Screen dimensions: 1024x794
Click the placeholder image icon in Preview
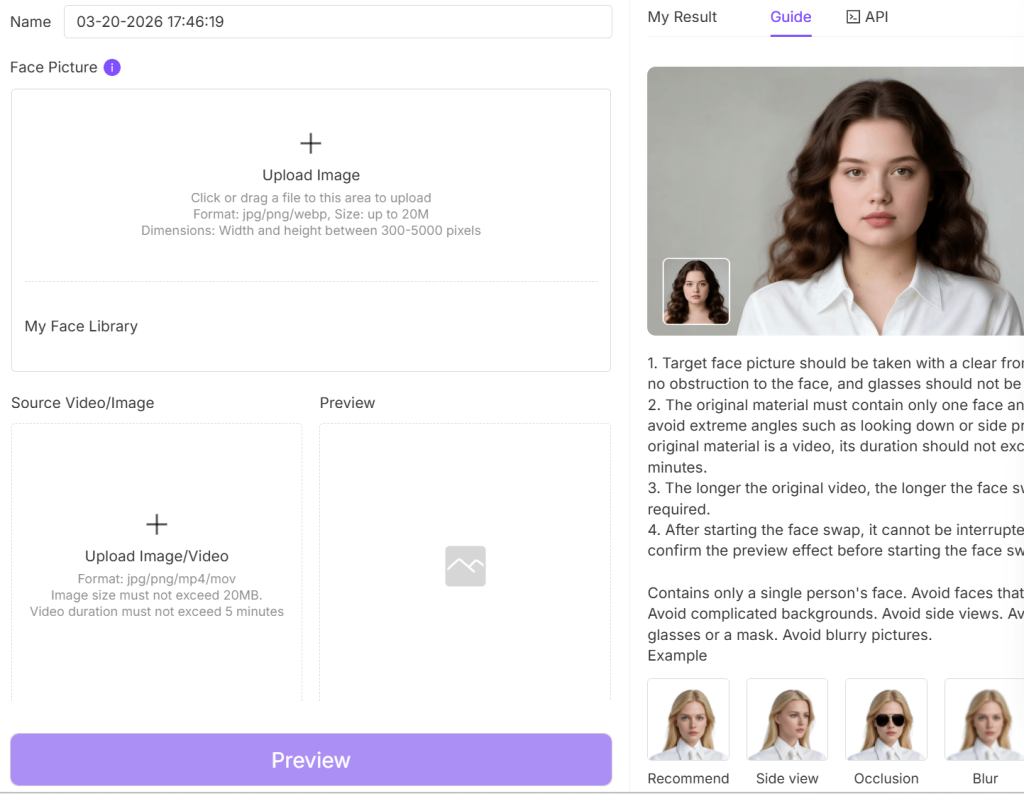pos(466,566)
